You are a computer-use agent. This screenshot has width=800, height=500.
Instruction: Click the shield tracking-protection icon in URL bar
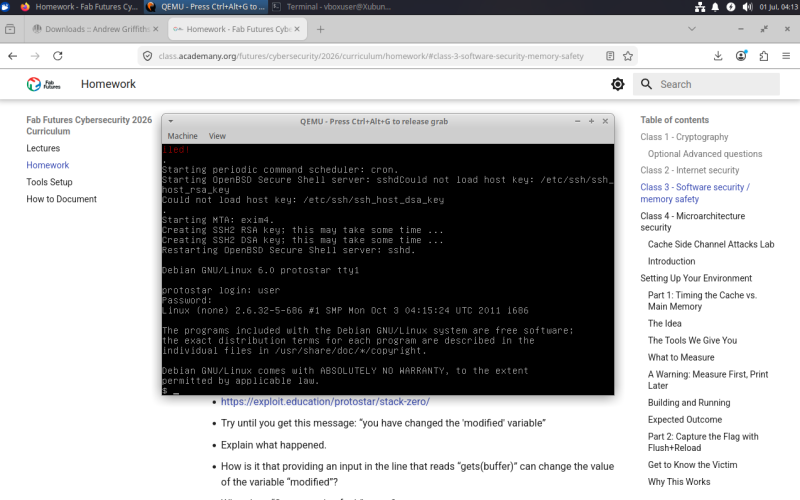click(147, 56)
